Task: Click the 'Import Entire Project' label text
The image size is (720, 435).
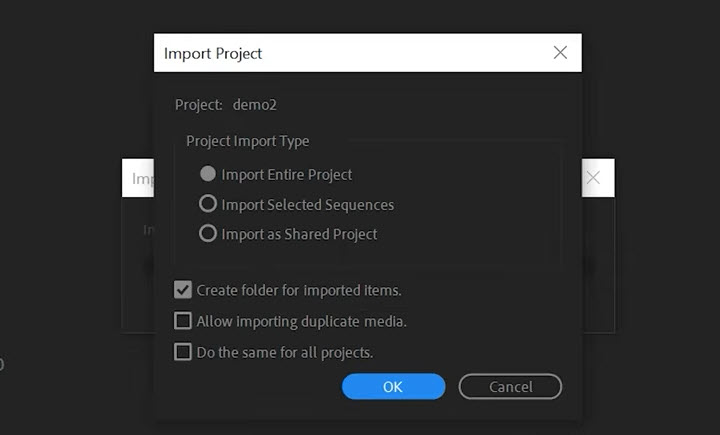Action: point(287,174)
